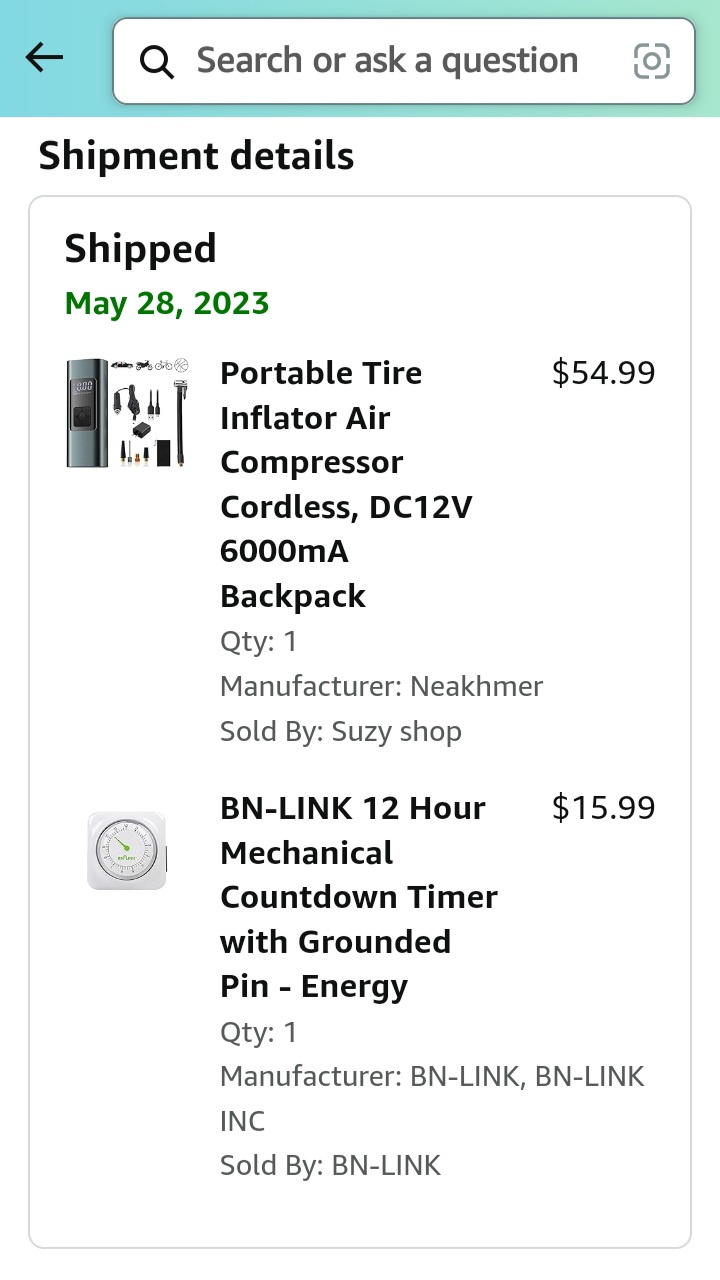Open the BN-LINK 12 Hour Timer listing
The height and width of the screenshot is (1280, 720).
(358, 896)
